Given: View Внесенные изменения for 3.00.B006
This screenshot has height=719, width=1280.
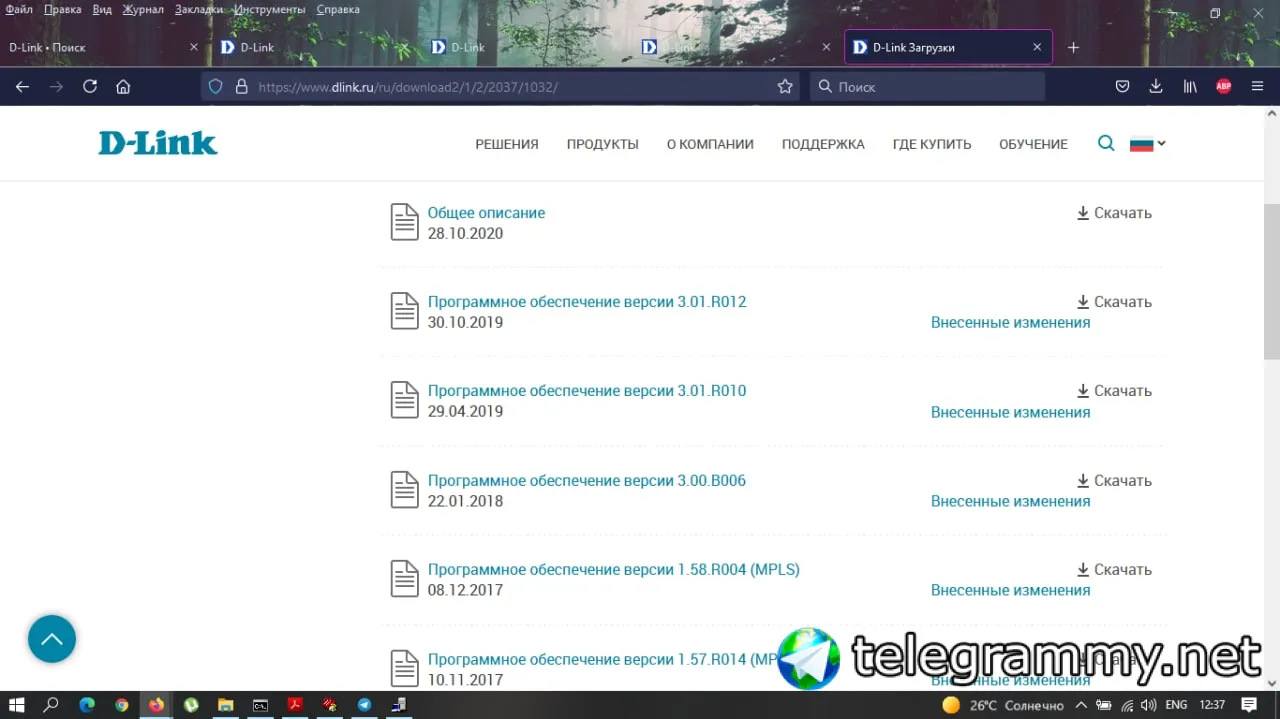Looking at the screenshot, I should [x=1010, y=502].
